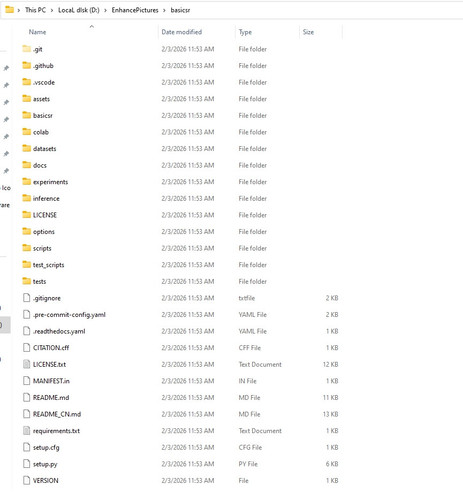Open the .git folder icon
Viewport: 463px width, 500px height.
click(x=27, y=49)
